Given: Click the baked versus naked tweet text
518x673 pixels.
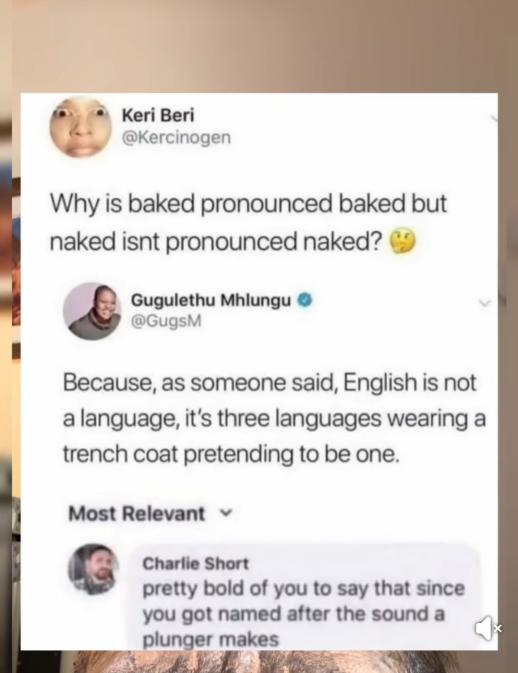Looking at the screenshot, I should pyautogui.click(x=249, y=222).
